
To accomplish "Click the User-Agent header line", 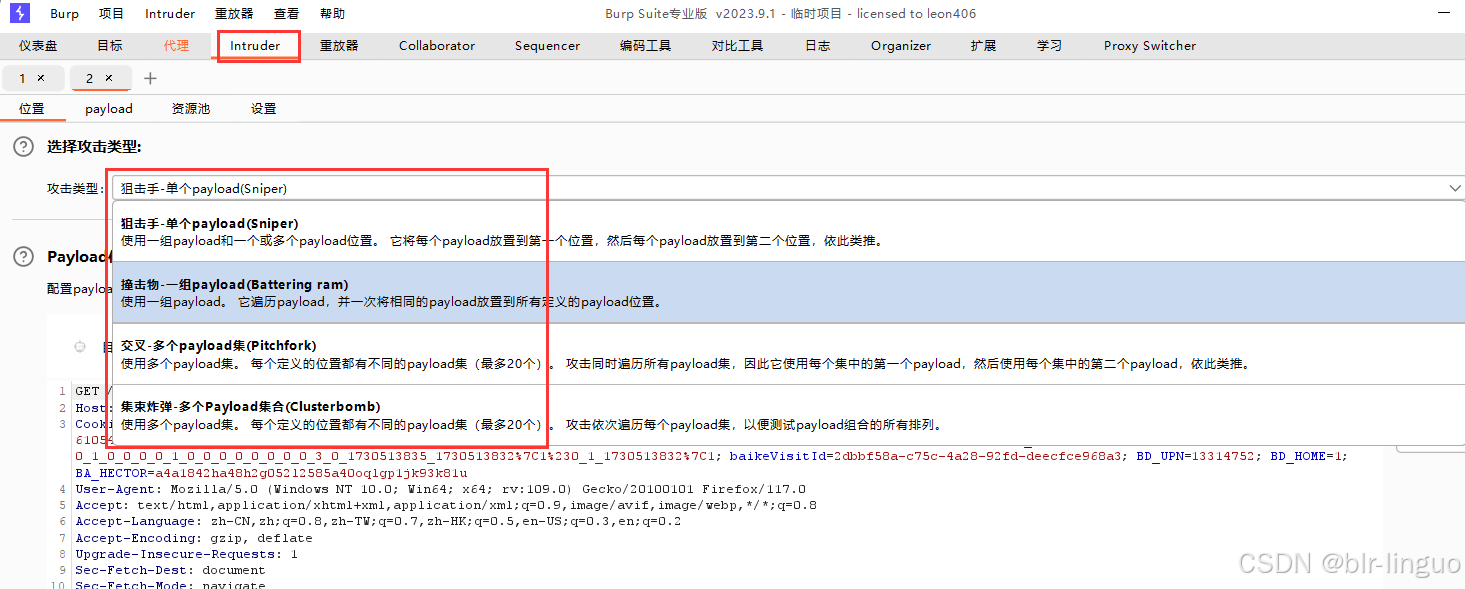I will pyautogui.click(x=440, y=489).
